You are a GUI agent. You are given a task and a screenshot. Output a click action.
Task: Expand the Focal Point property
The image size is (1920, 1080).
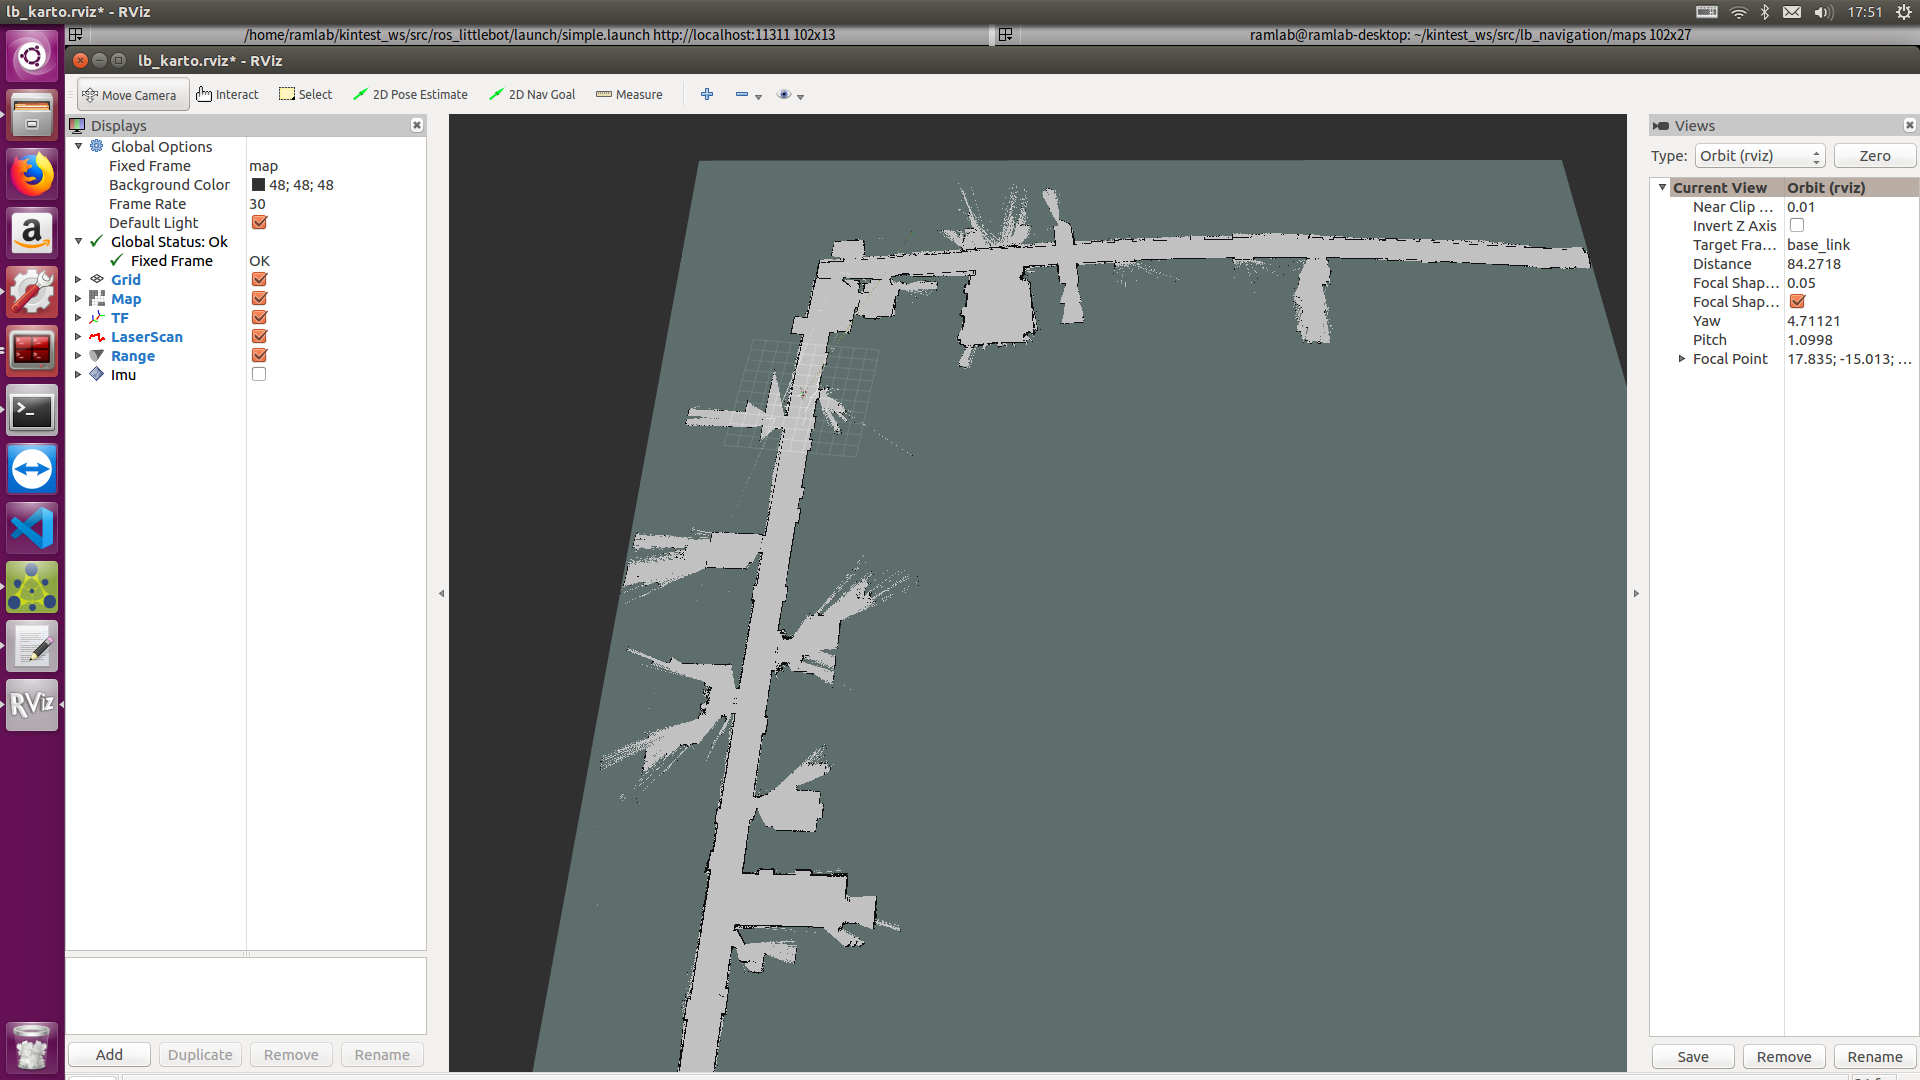pyautogui.click(x=1682, y=359)
